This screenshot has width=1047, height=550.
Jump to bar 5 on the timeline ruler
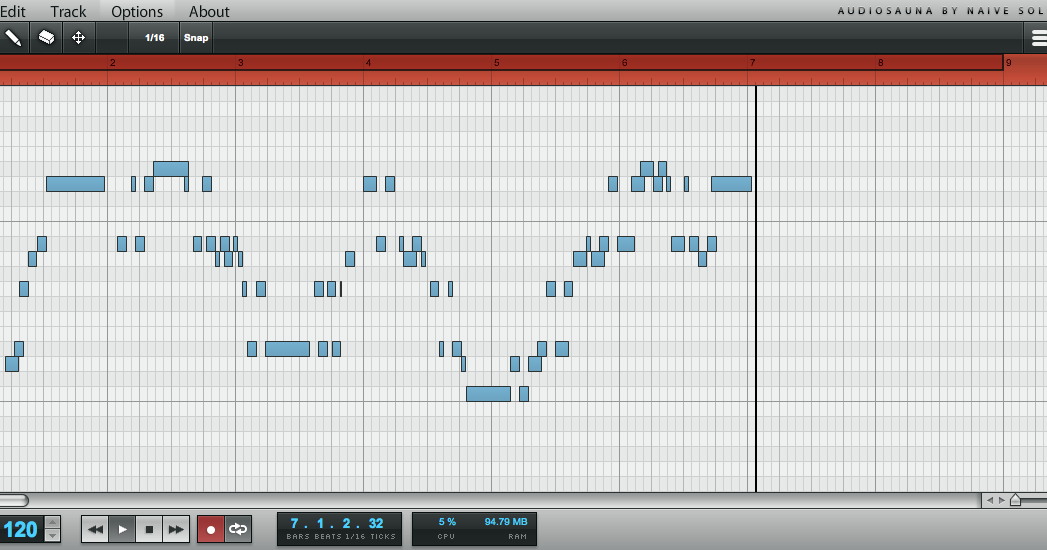tap(496, 63)
